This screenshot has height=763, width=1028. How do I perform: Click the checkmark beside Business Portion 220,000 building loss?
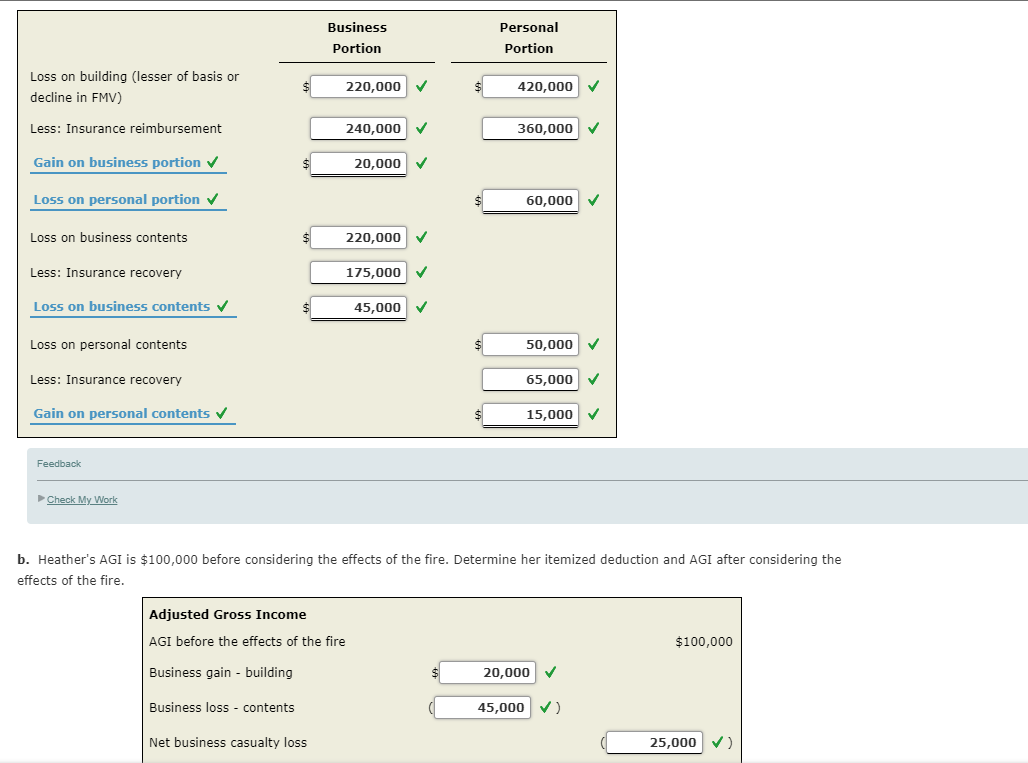(x=420, y=86)
